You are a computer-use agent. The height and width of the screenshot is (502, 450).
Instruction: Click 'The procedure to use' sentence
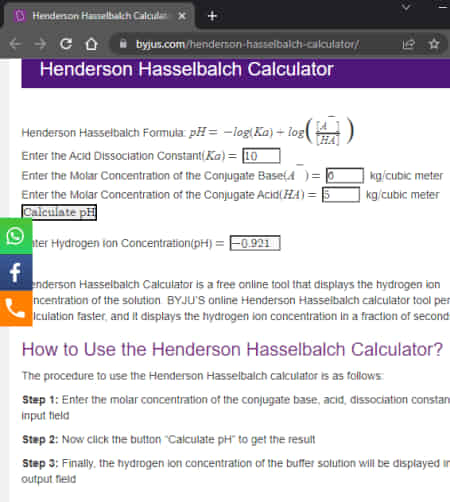[x=203, y=376]
